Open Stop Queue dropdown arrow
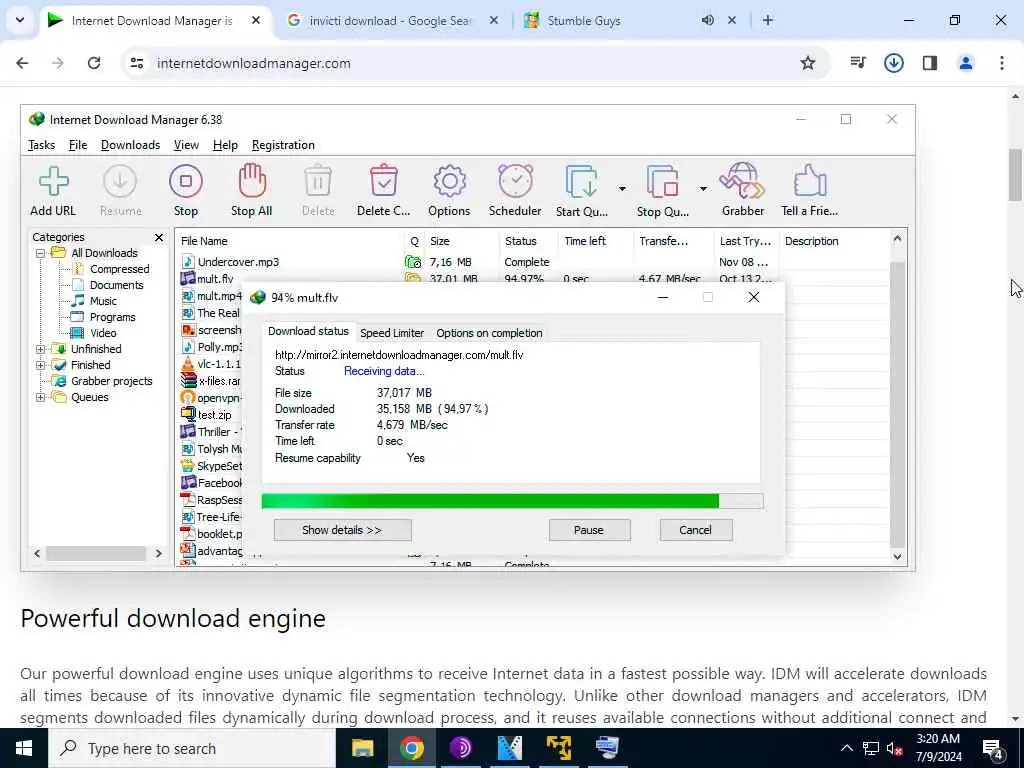 click(x=703, y=189)
